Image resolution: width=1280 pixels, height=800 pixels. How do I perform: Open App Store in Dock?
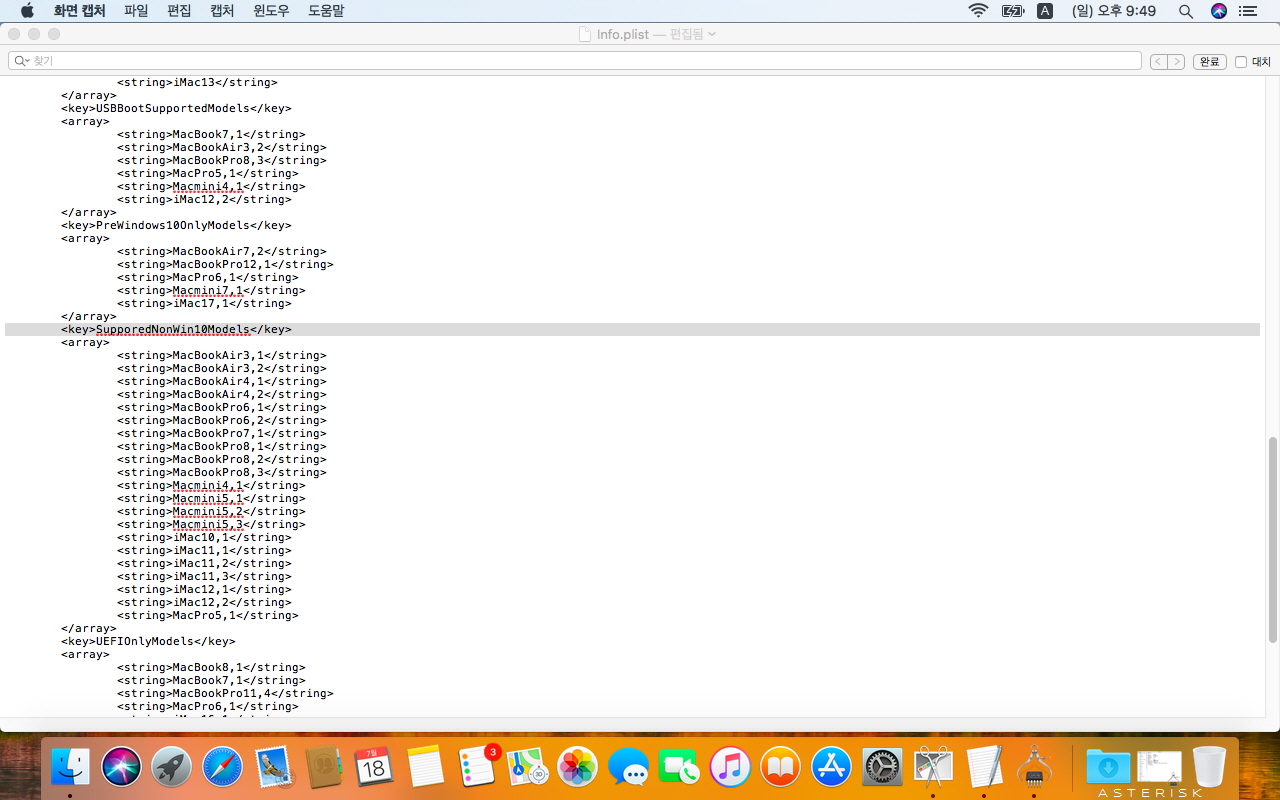pyautogui.click(x=832, y=768)
